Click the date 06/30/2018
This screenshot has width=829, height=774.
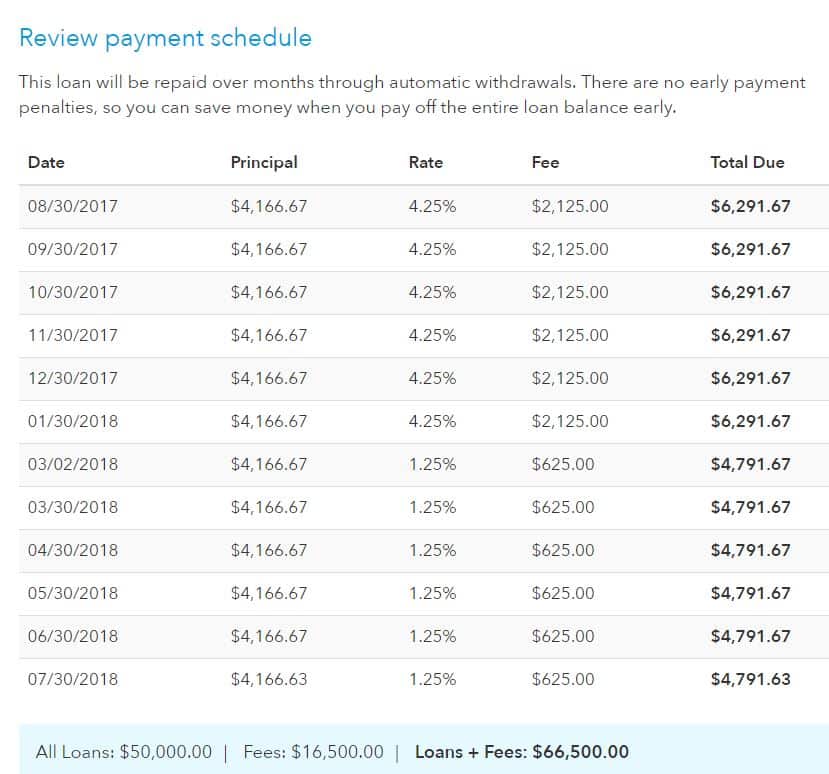(x=73, y=636)
